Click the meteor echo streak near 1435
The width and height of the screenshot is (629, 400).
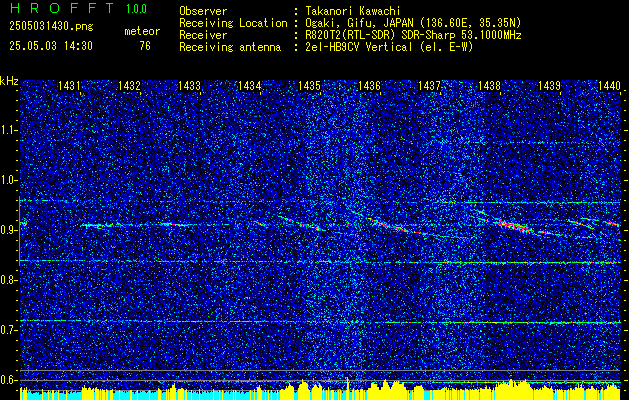coord(303,223)
